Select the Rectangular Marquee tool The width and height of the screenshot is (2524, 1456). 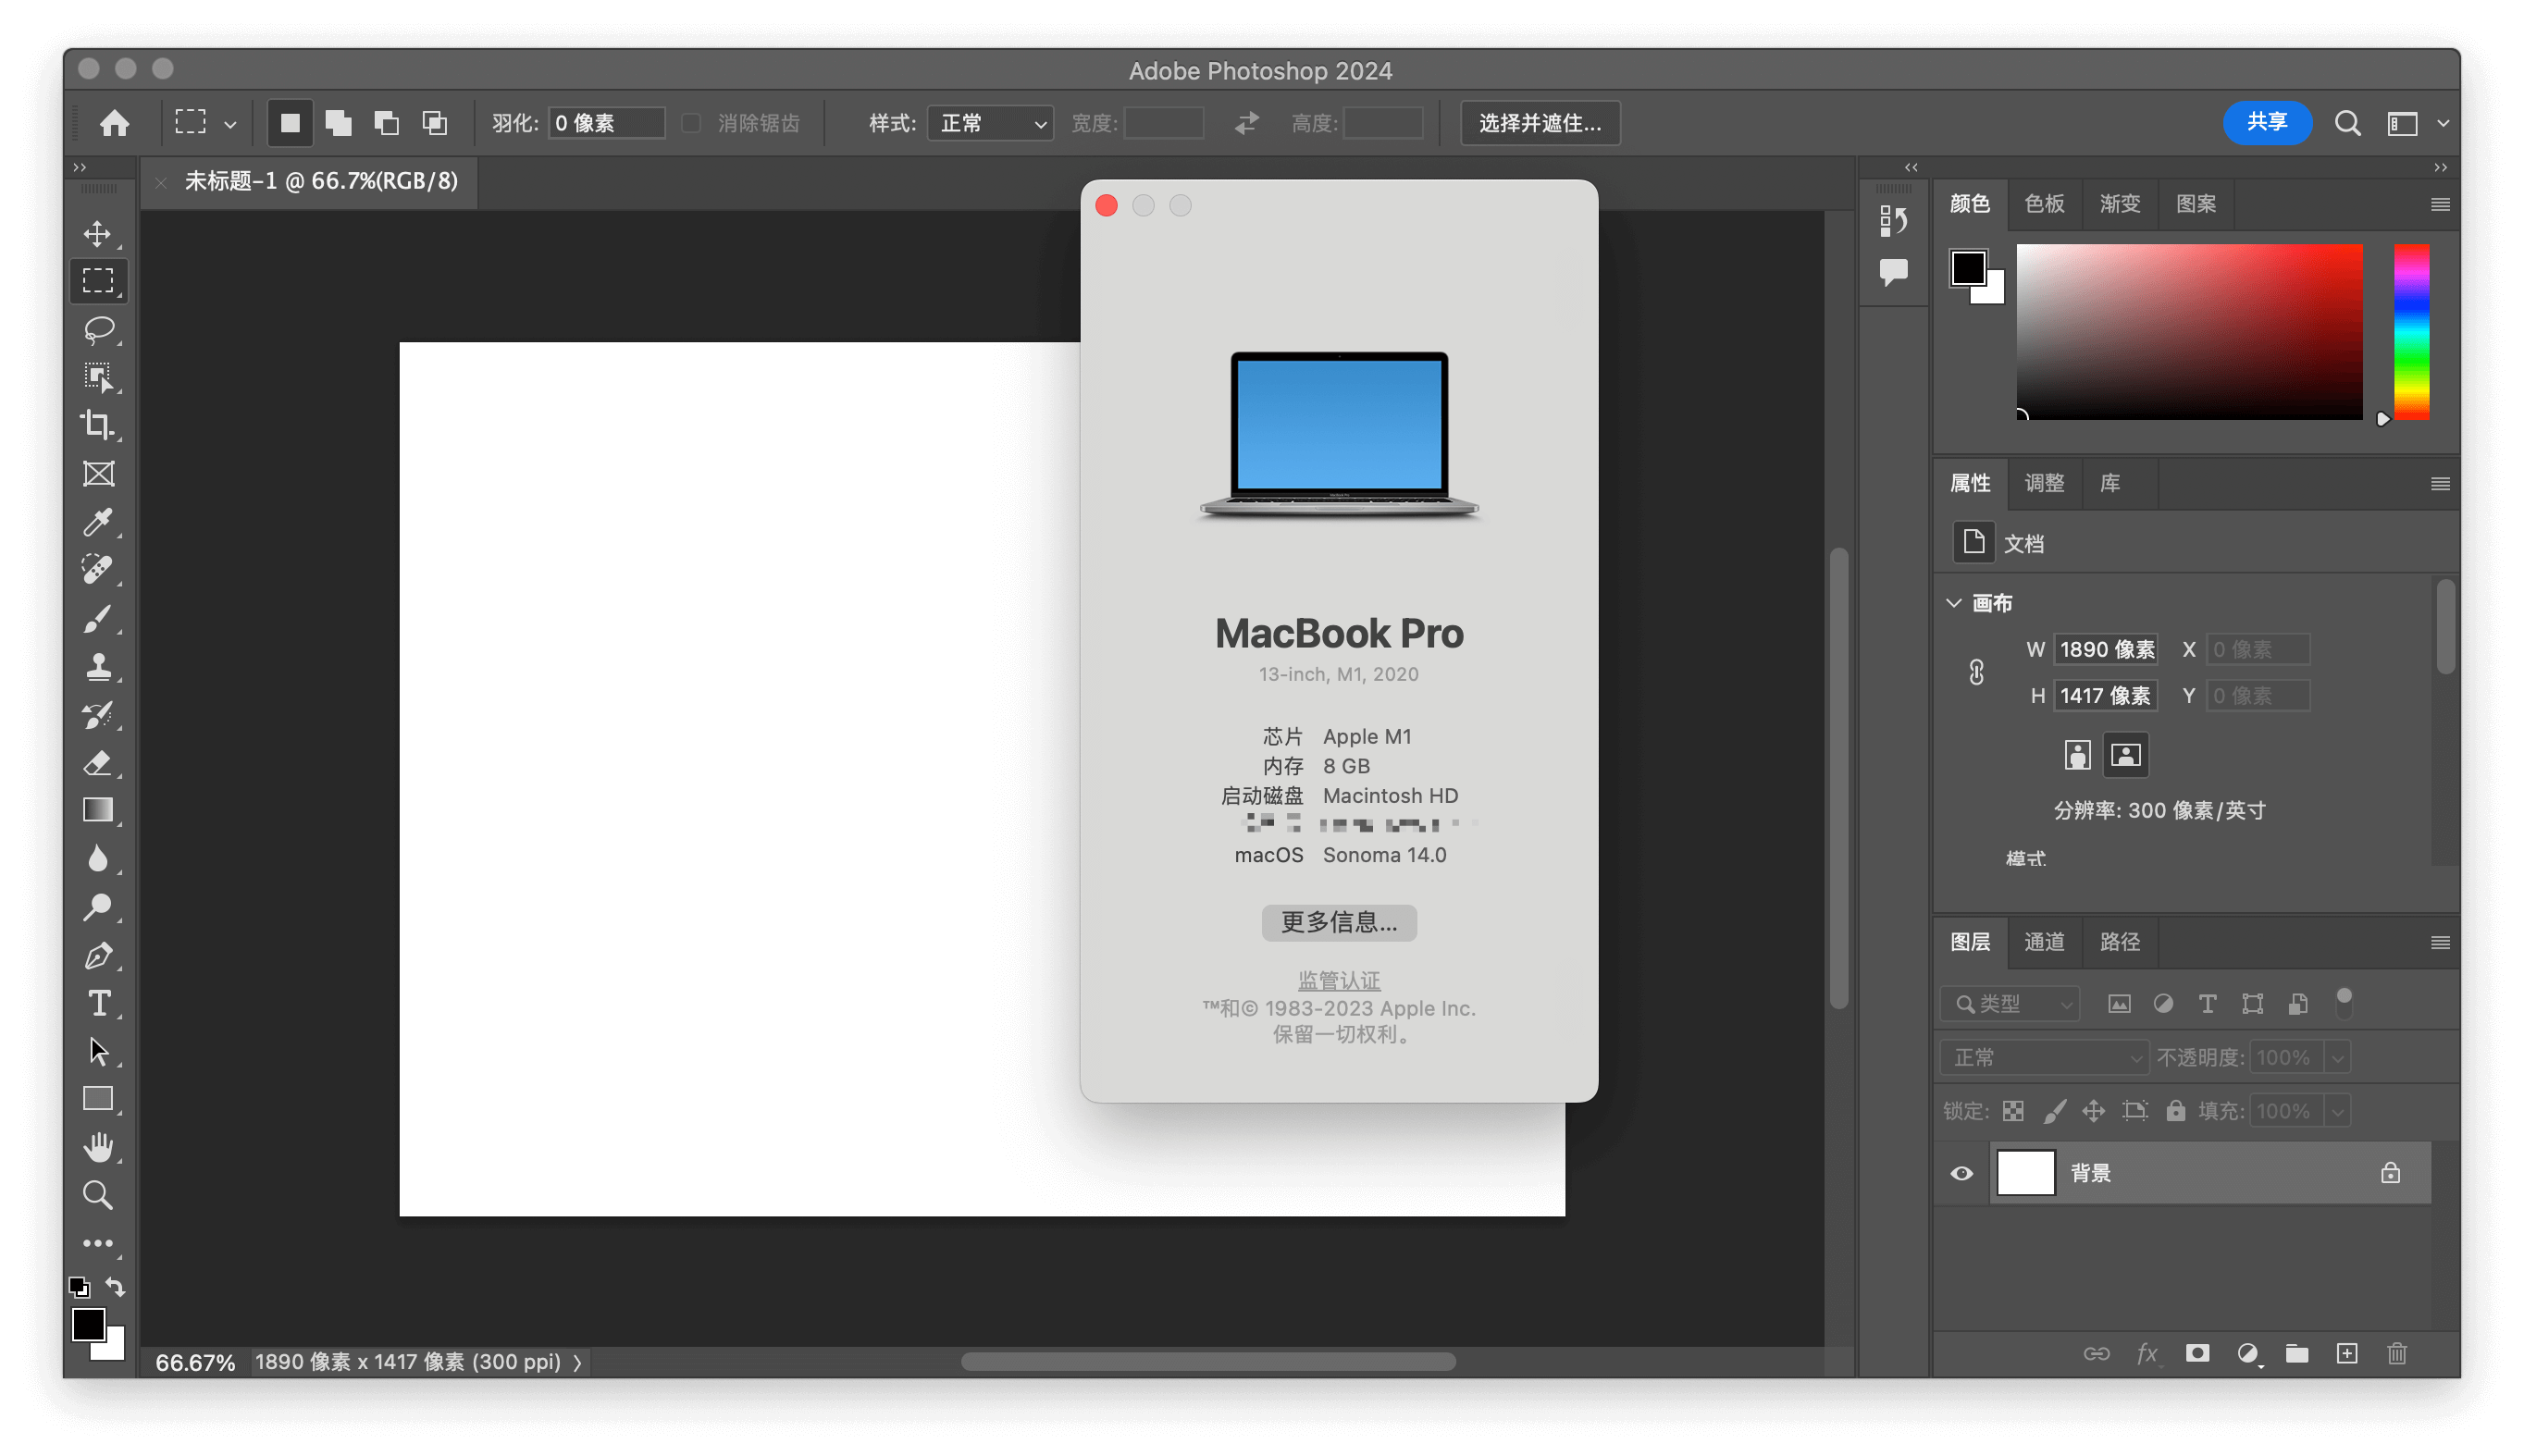pos(97,279)
